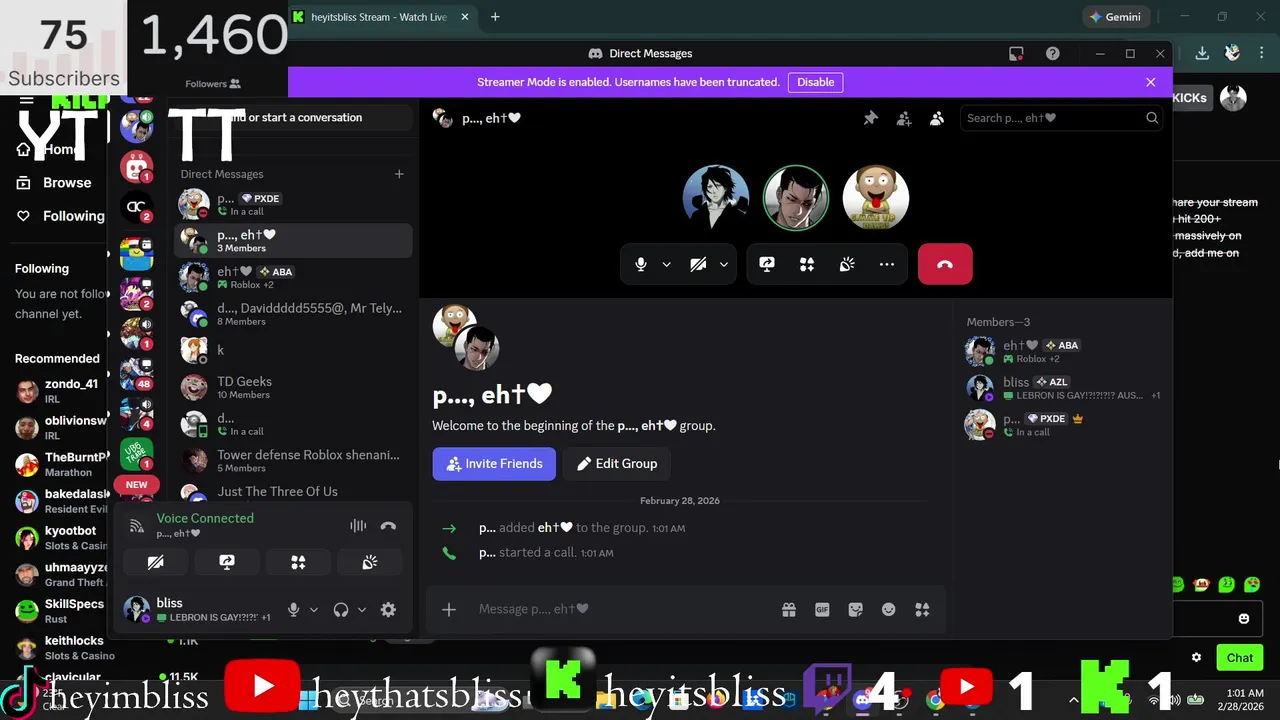Open Just The Three Of Us group

[293, 491]
